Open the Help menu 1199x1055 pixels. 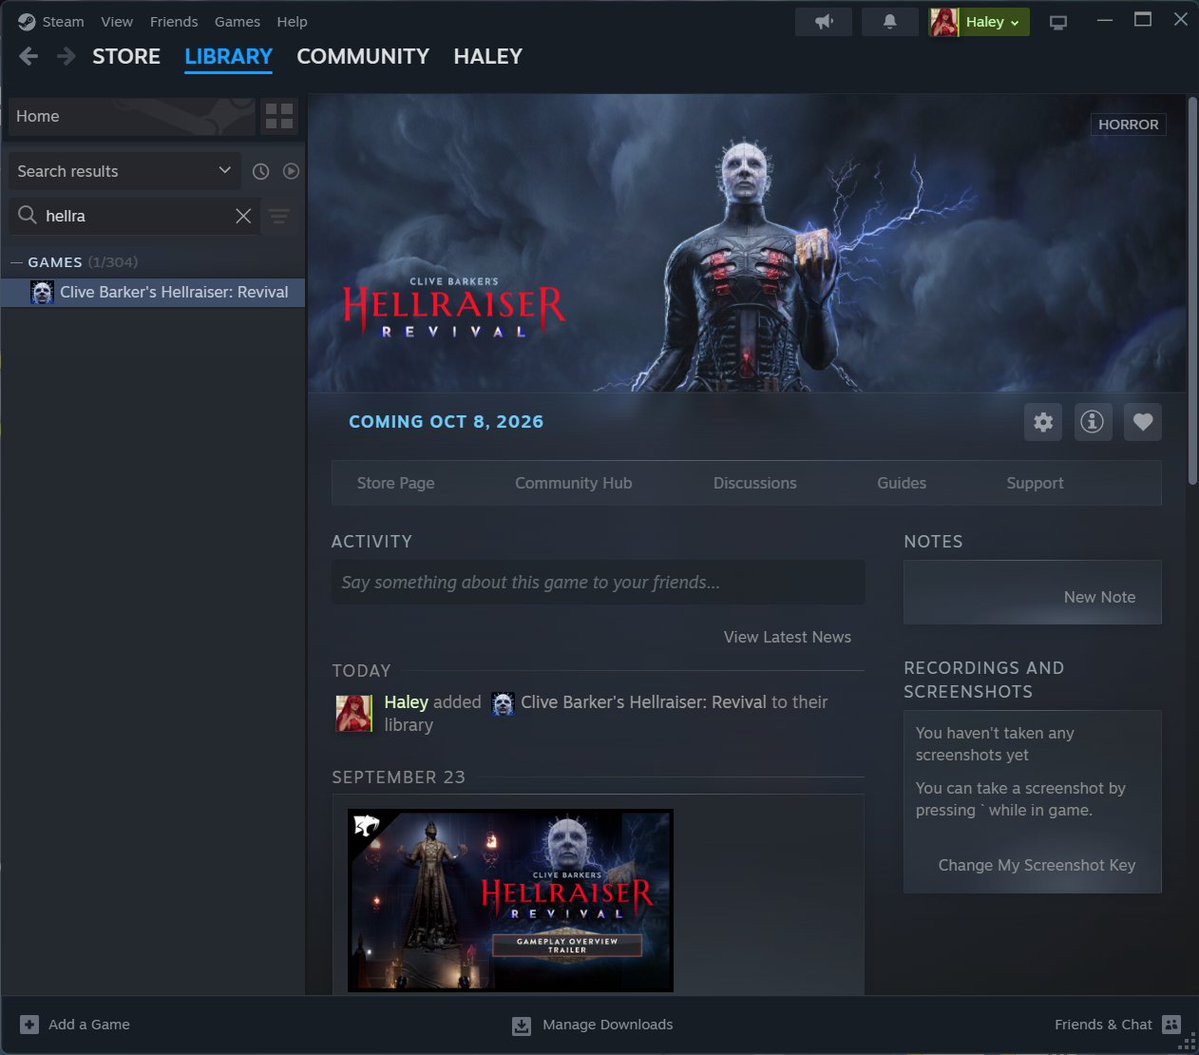(292, 22)
